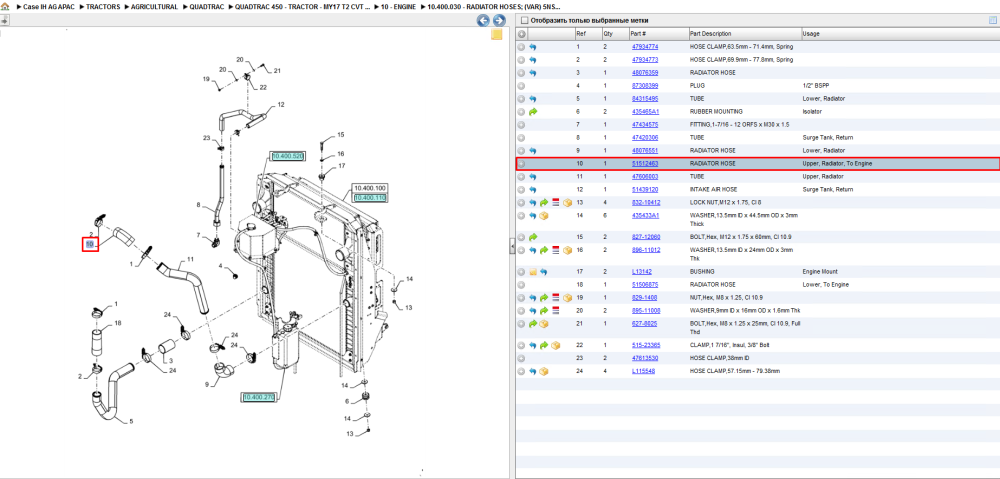
Task: Click the blue arrow icon on ref 3 radiator hose
Action: coord(533,73)
